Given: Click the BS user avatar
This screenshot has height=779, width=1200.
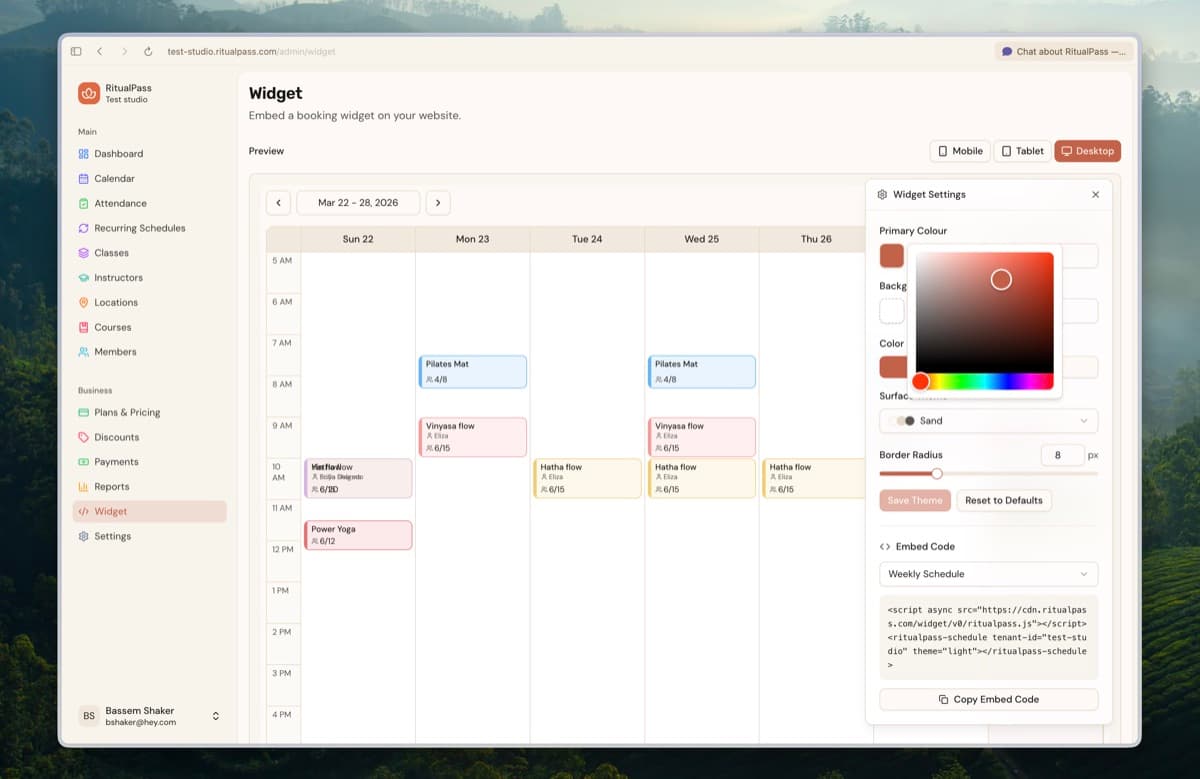Looking at the screenshot, I should [89, 716].
